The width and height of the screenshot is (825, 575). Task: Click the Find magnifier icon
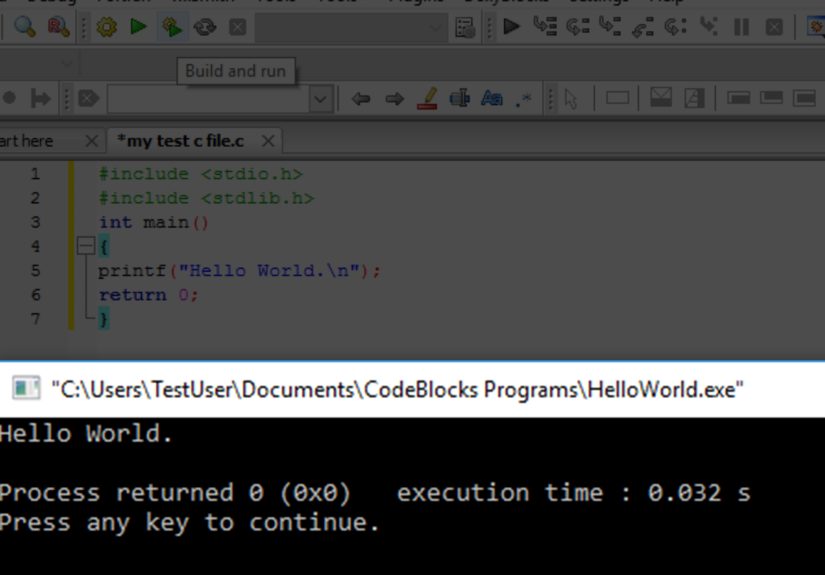coord(24,26)
